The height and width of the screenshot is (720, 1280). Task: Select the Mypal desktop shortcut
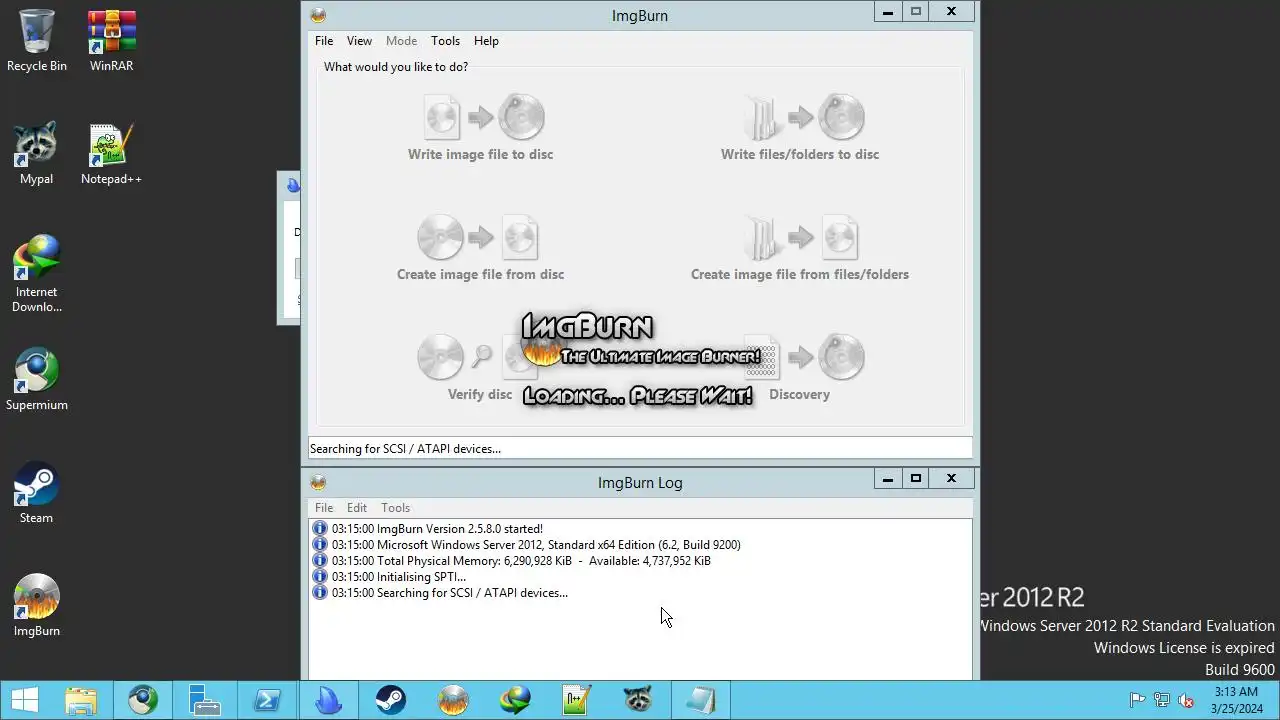pos(37,154)
